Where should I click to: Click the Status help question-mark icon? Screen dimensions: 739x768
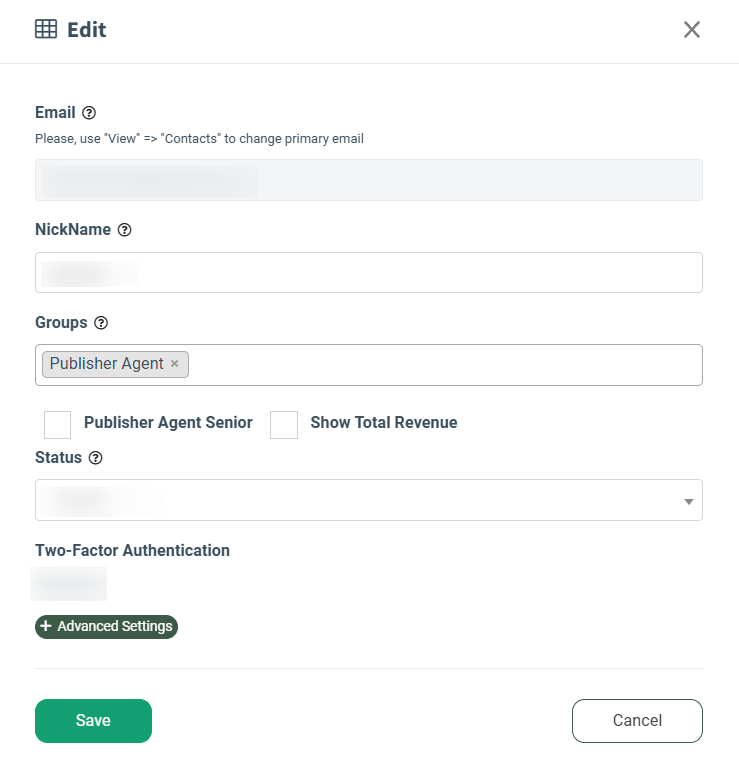95,458
